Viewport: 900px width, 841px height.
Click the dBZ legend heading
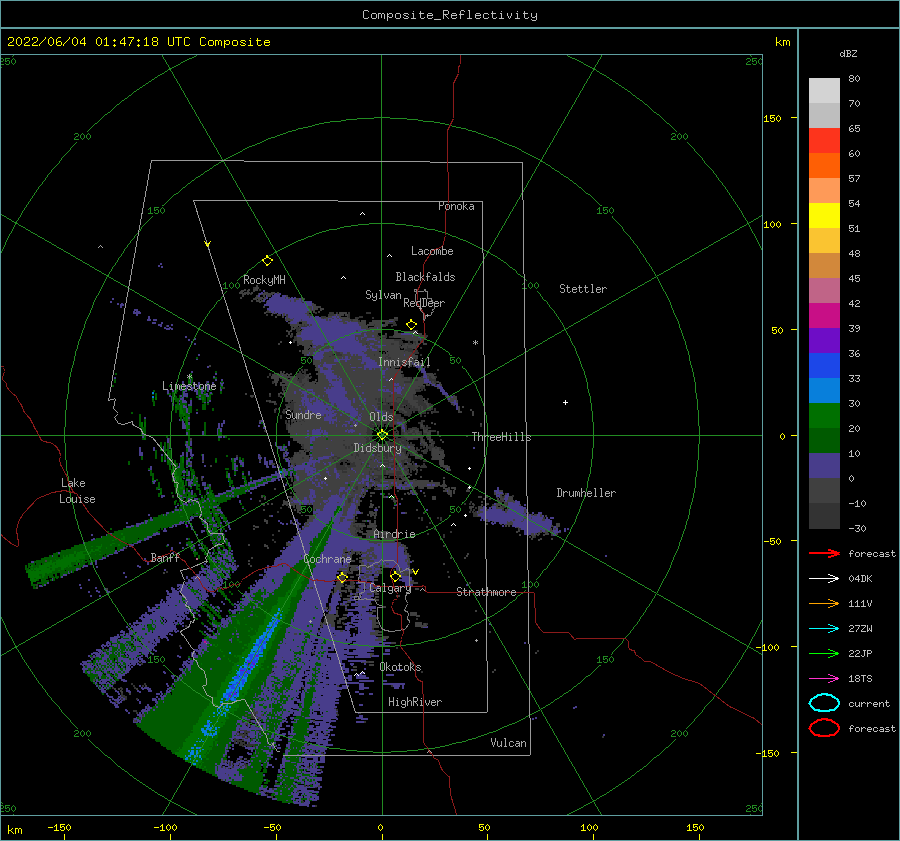pyautogui.click(x=848, y=54)
